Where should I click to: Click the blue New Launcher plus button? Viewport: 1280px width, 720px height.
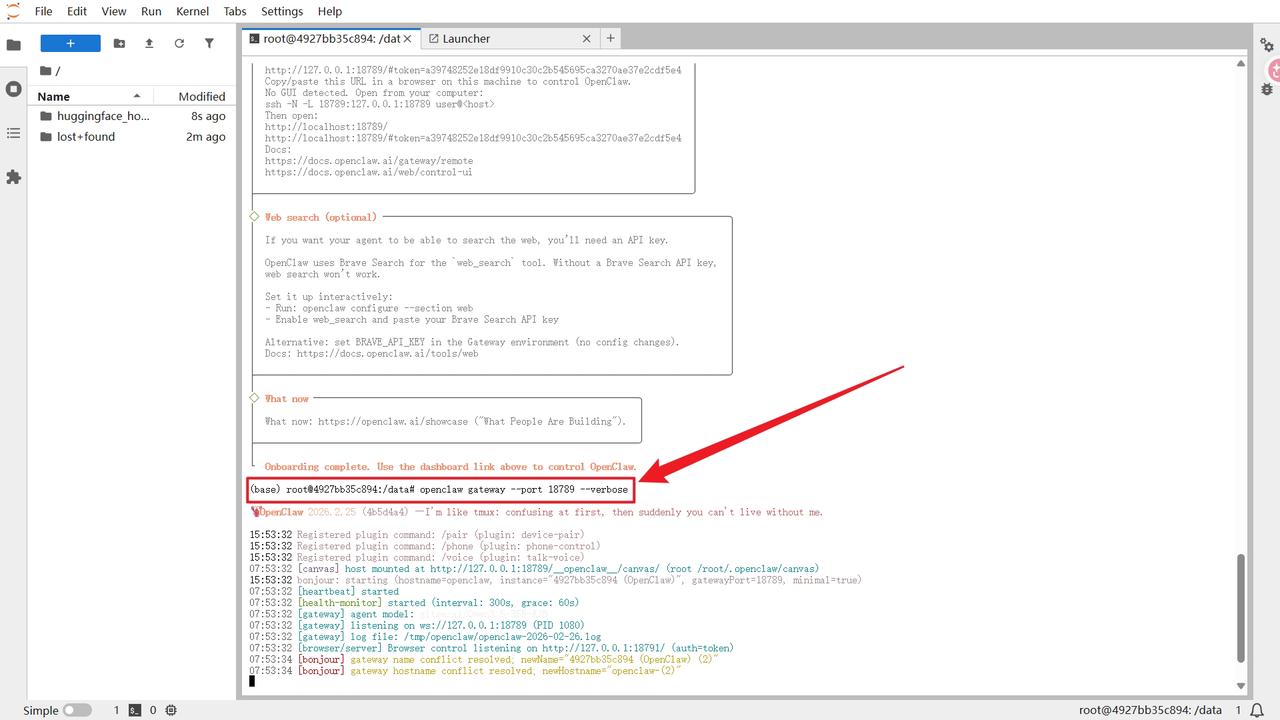pyautogui.click(x=70, y=43)
